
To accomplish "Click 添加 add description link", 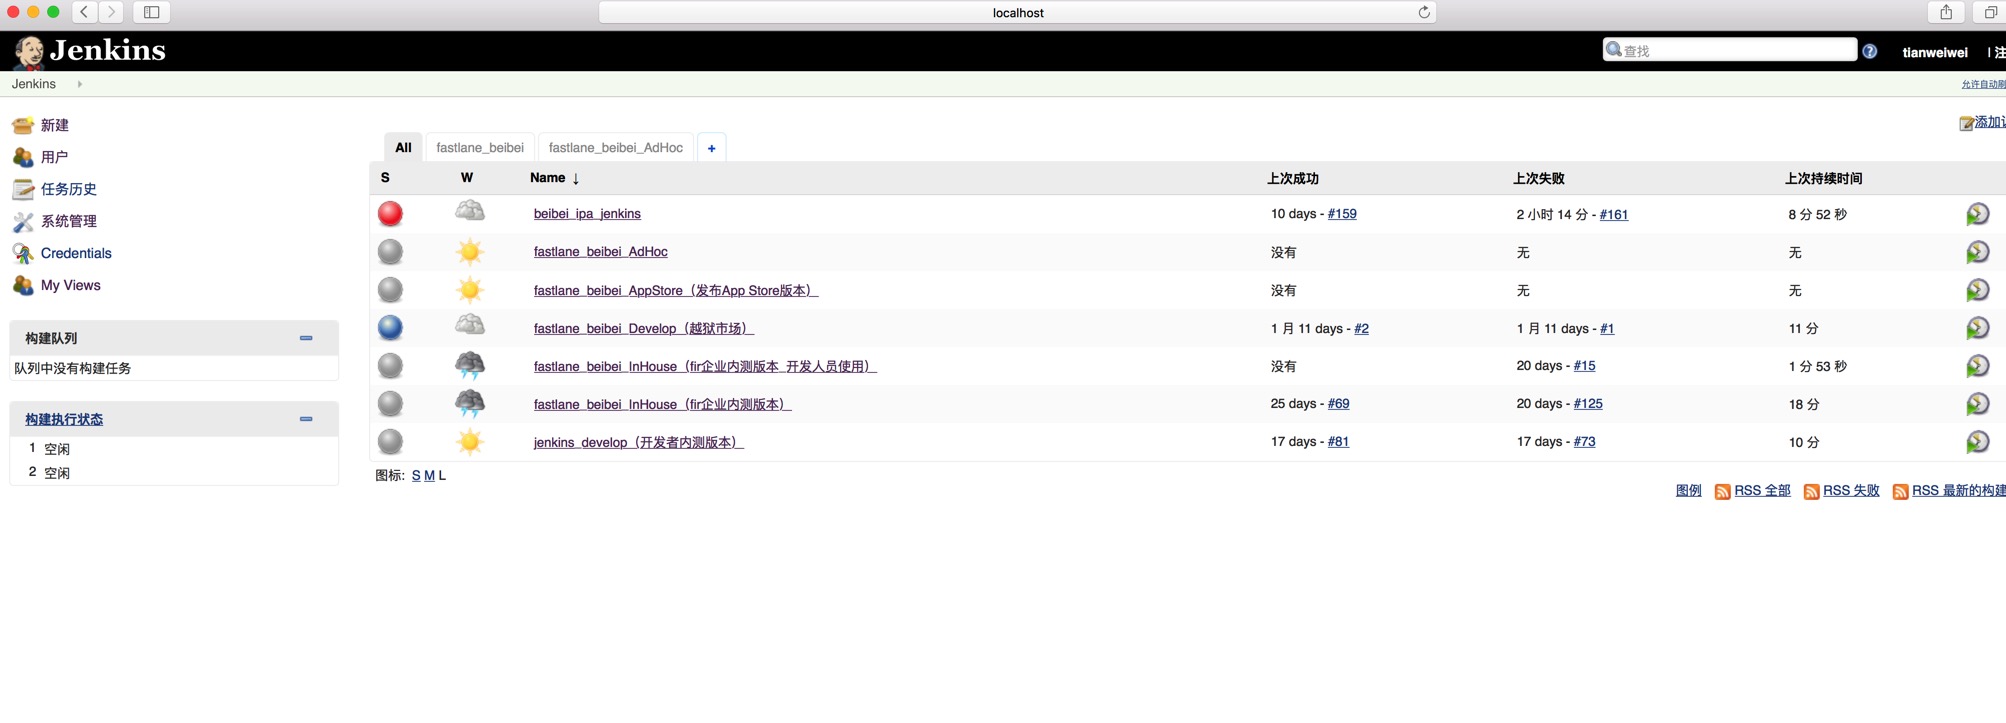I will point(1988,122).
